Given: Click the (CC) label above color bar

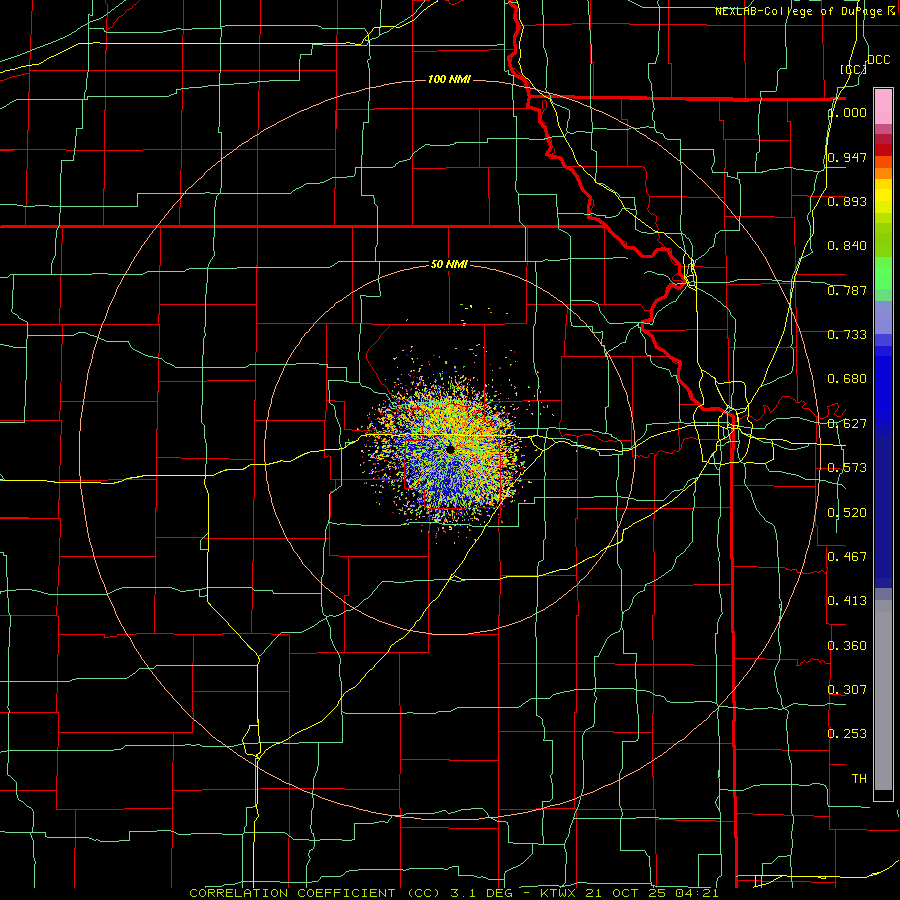Looking at the screenshot, I should 854,69.
